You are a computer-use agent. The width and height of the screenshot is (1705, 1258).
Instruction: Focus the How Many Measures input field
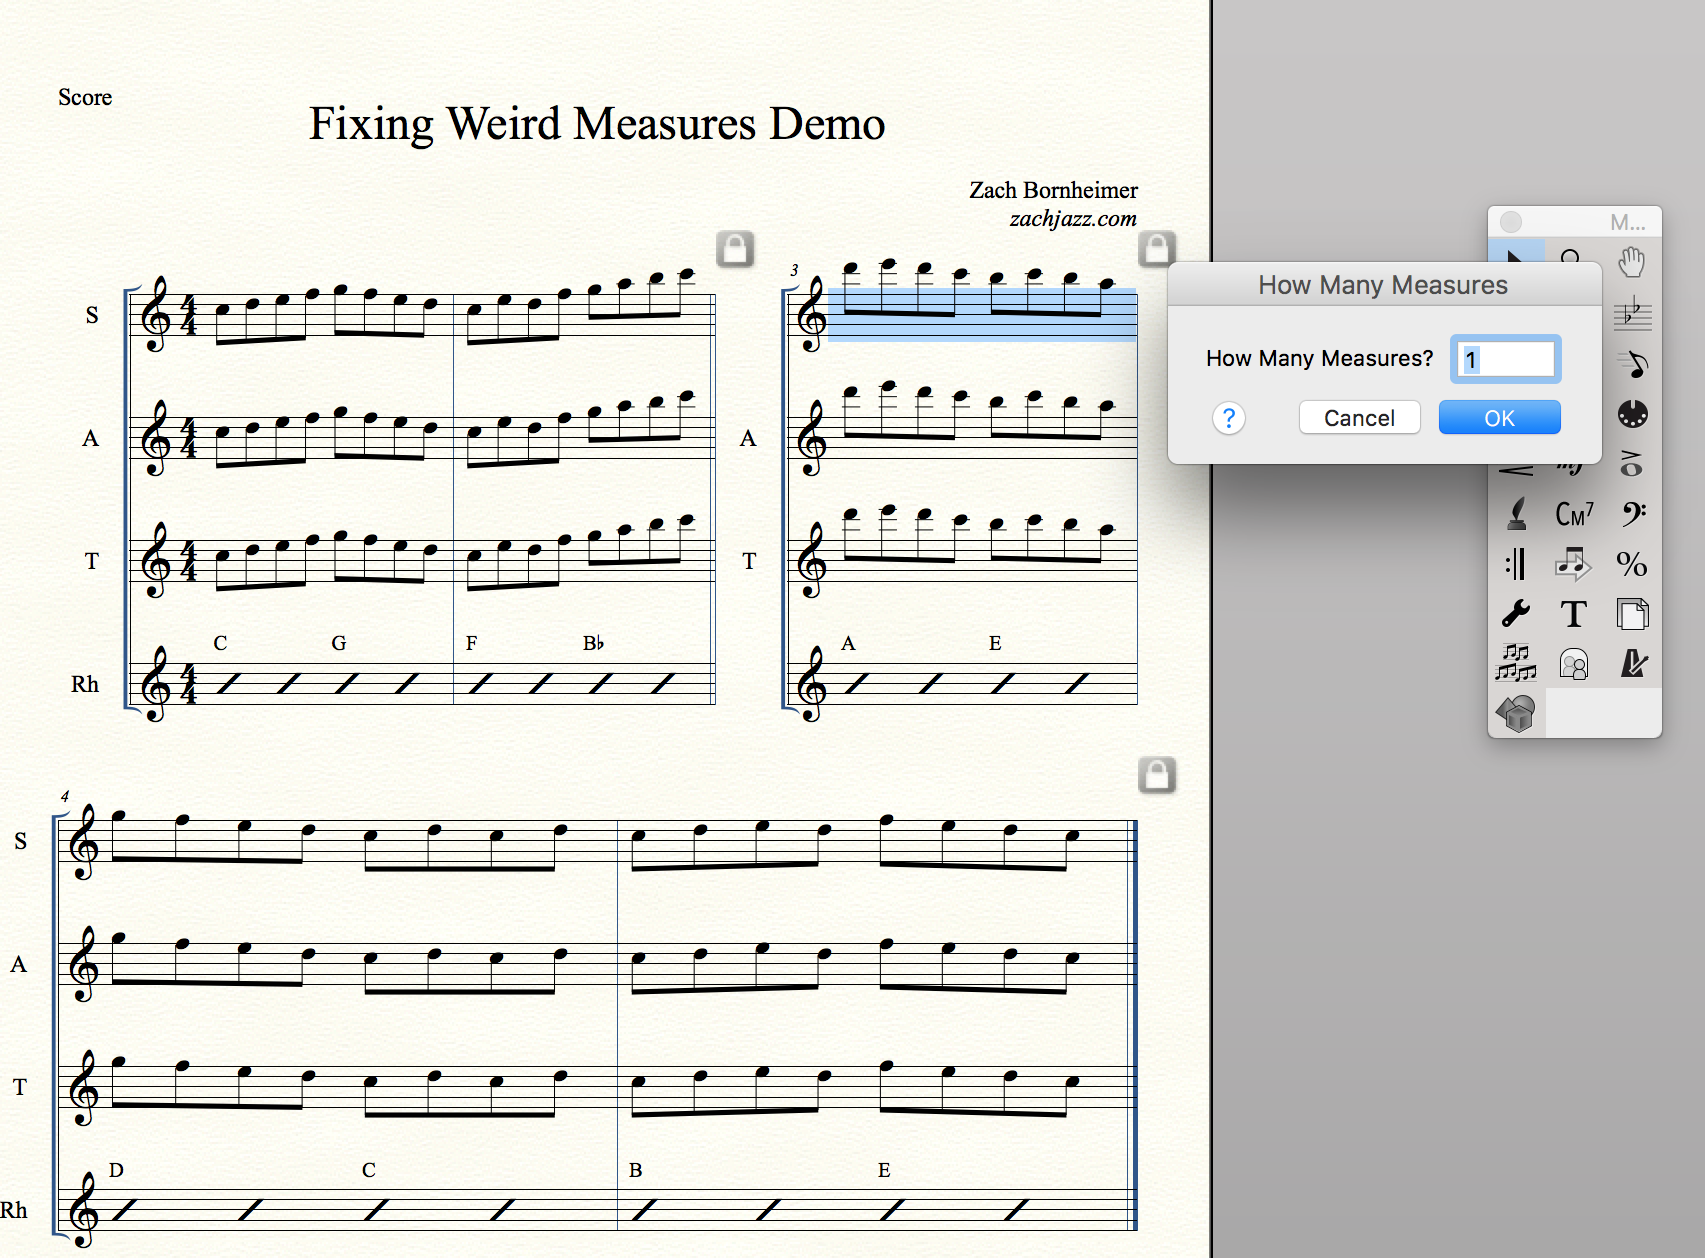pos(1506,359)
